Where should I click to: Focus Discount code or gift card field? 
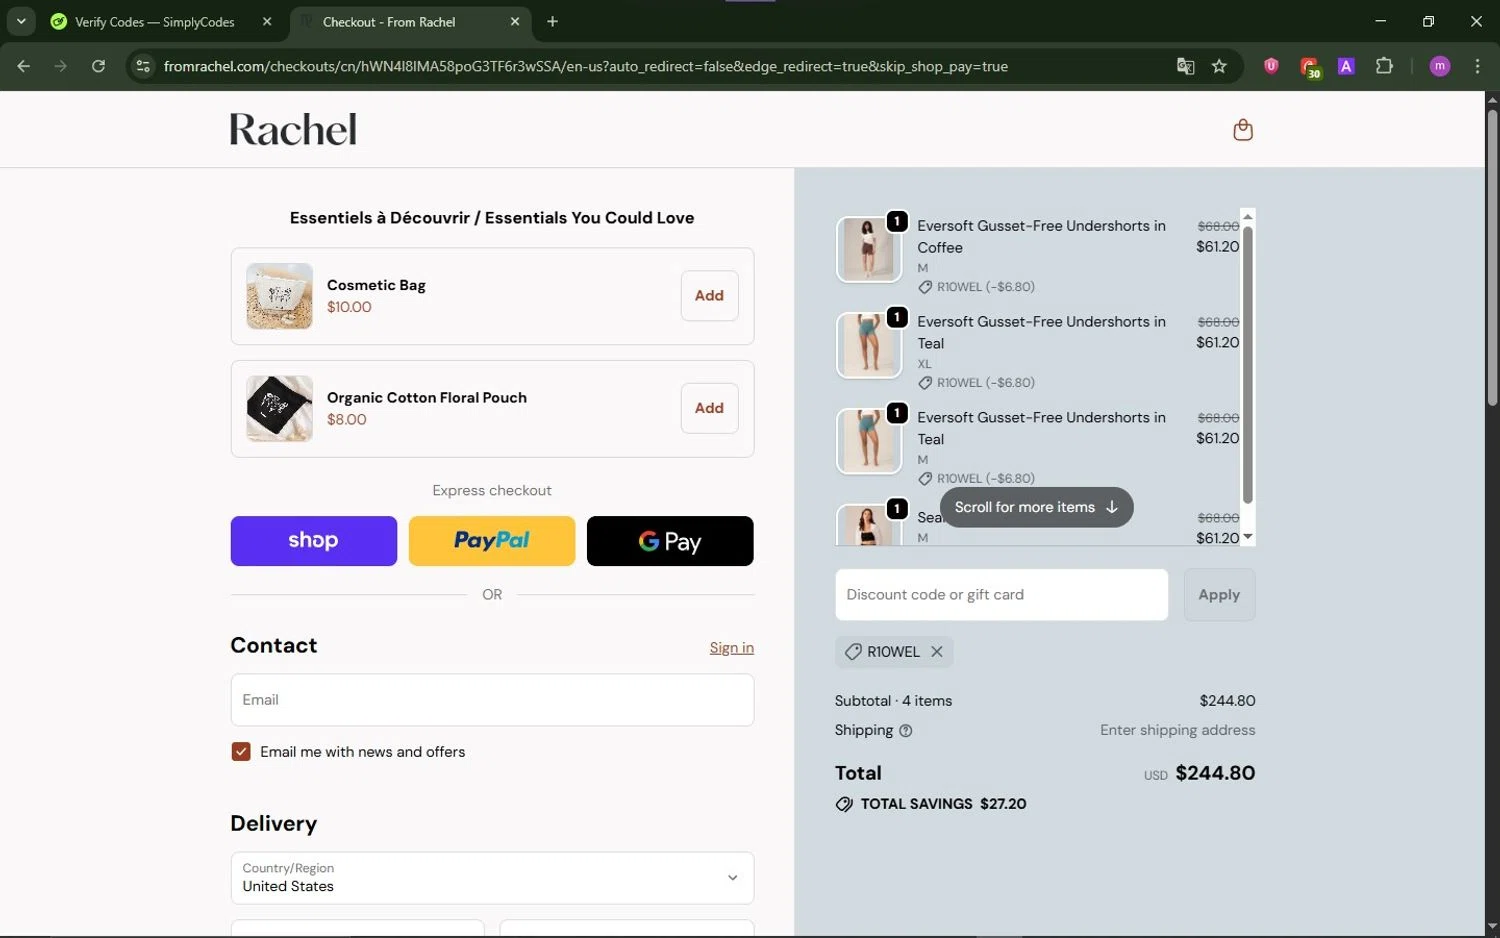(x=1001, y=595)
